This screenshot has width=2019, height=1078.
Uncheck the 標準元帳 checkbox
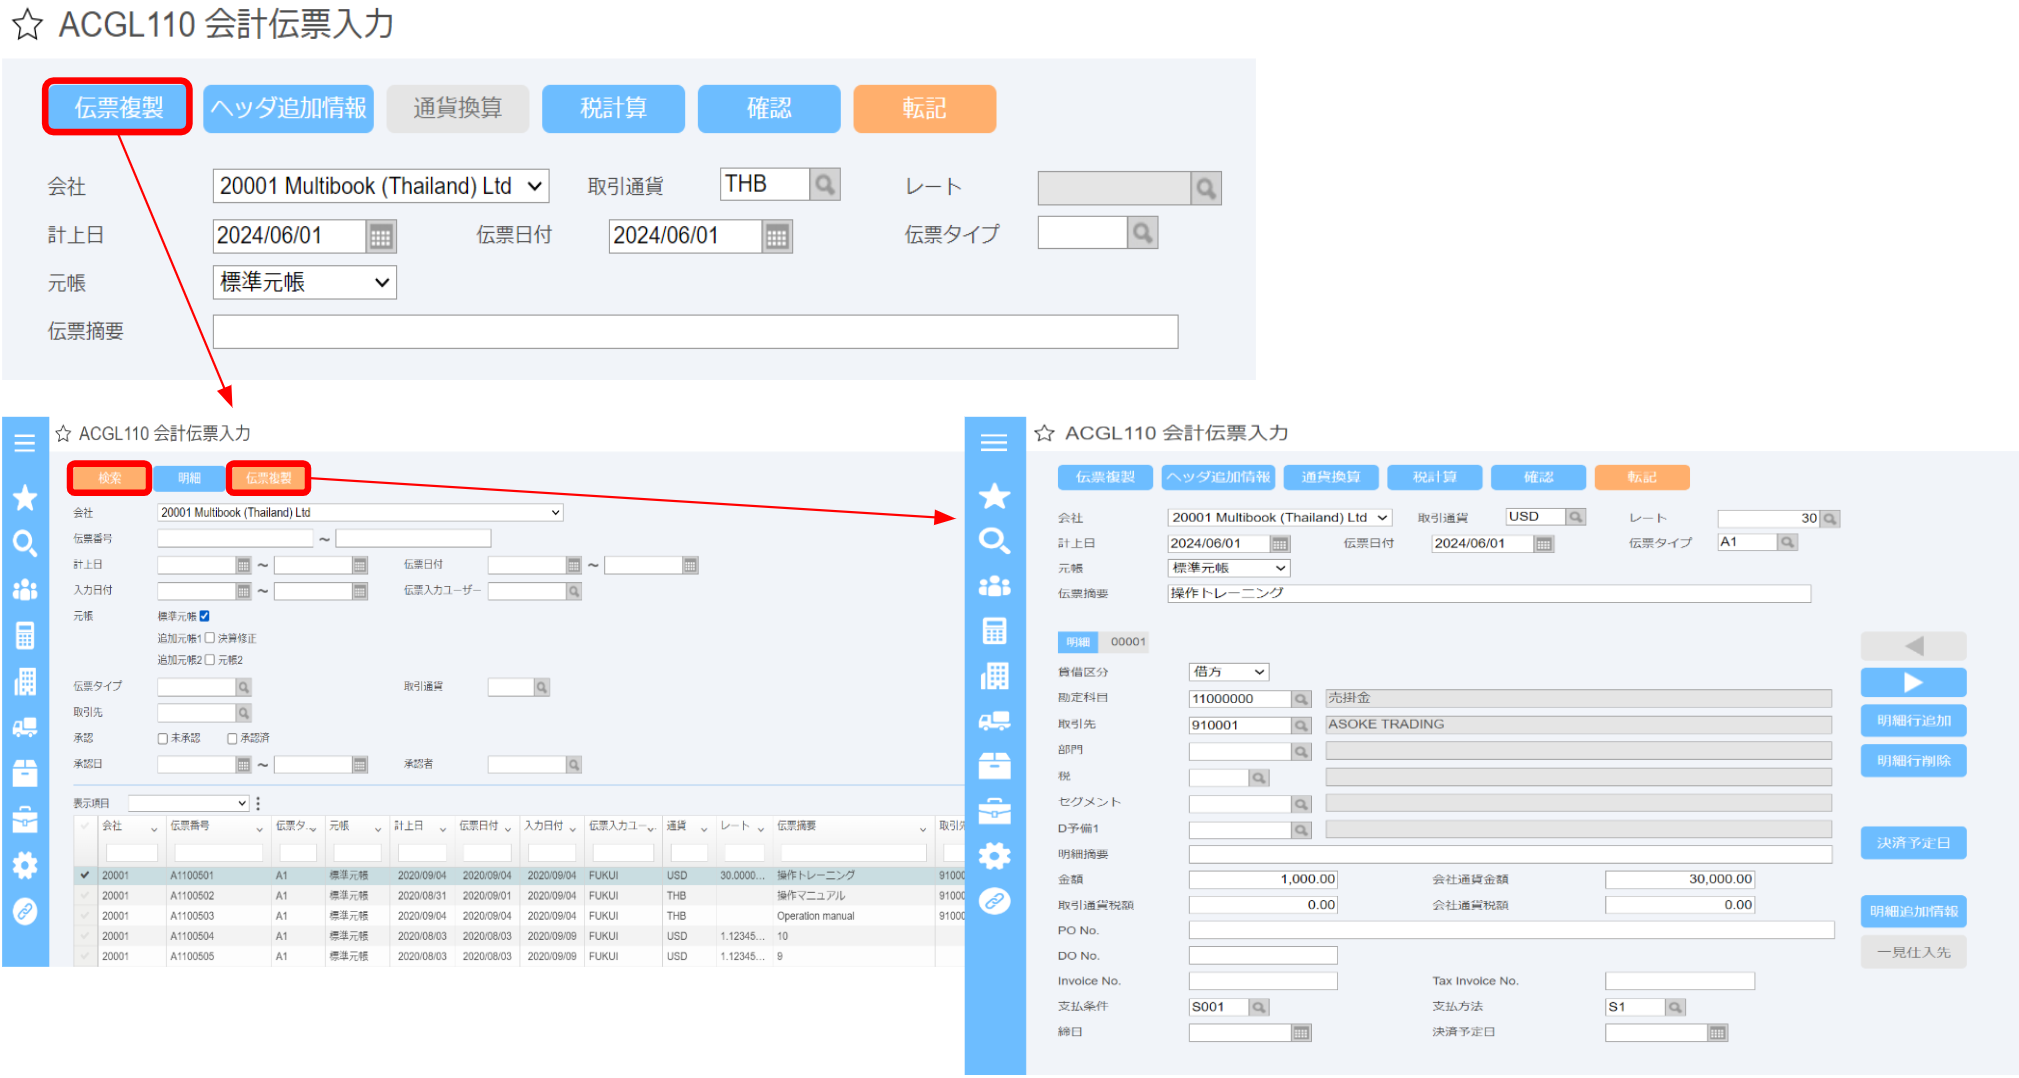pyautogui.click(x=205, y=616)
